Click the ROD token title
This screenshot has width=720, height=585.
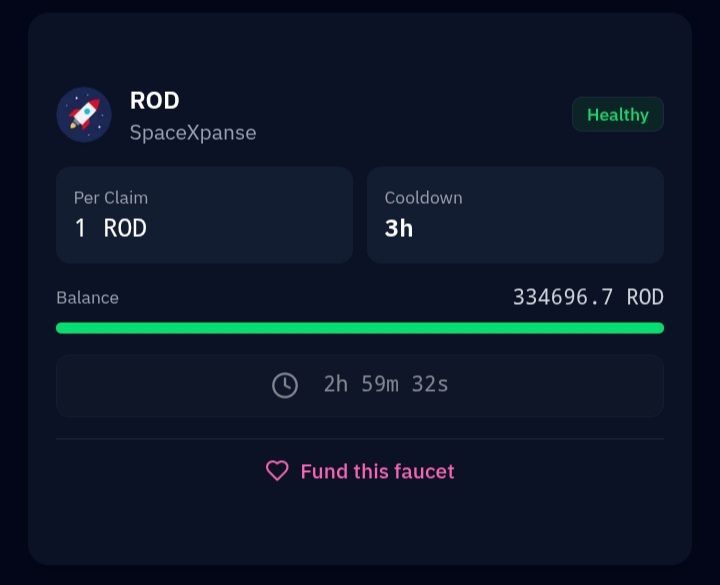(x=155, y=101)
